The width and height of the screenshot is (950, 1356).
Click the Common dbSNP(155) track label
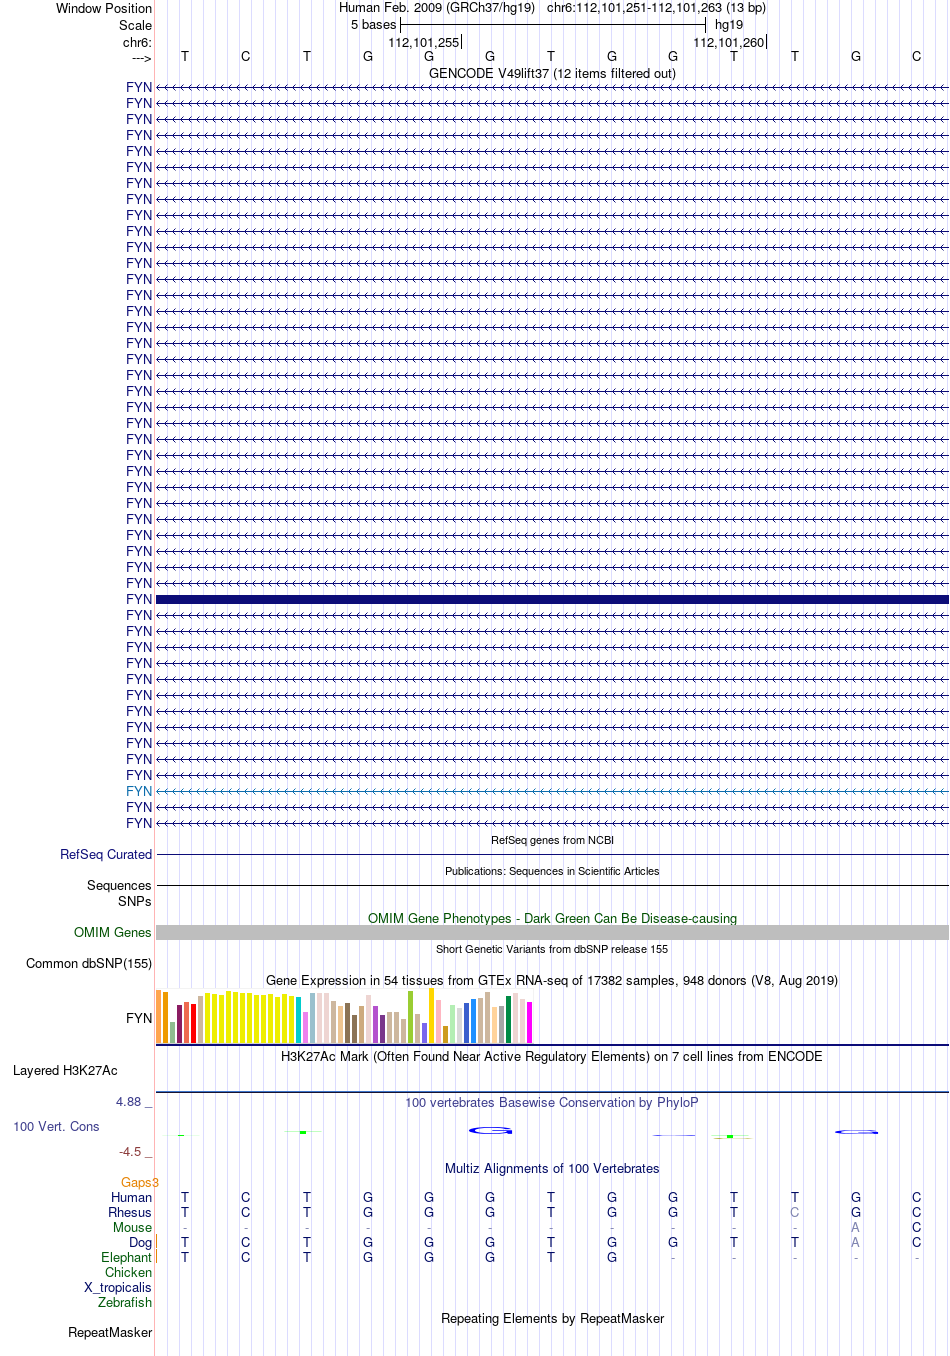[89, 963]
